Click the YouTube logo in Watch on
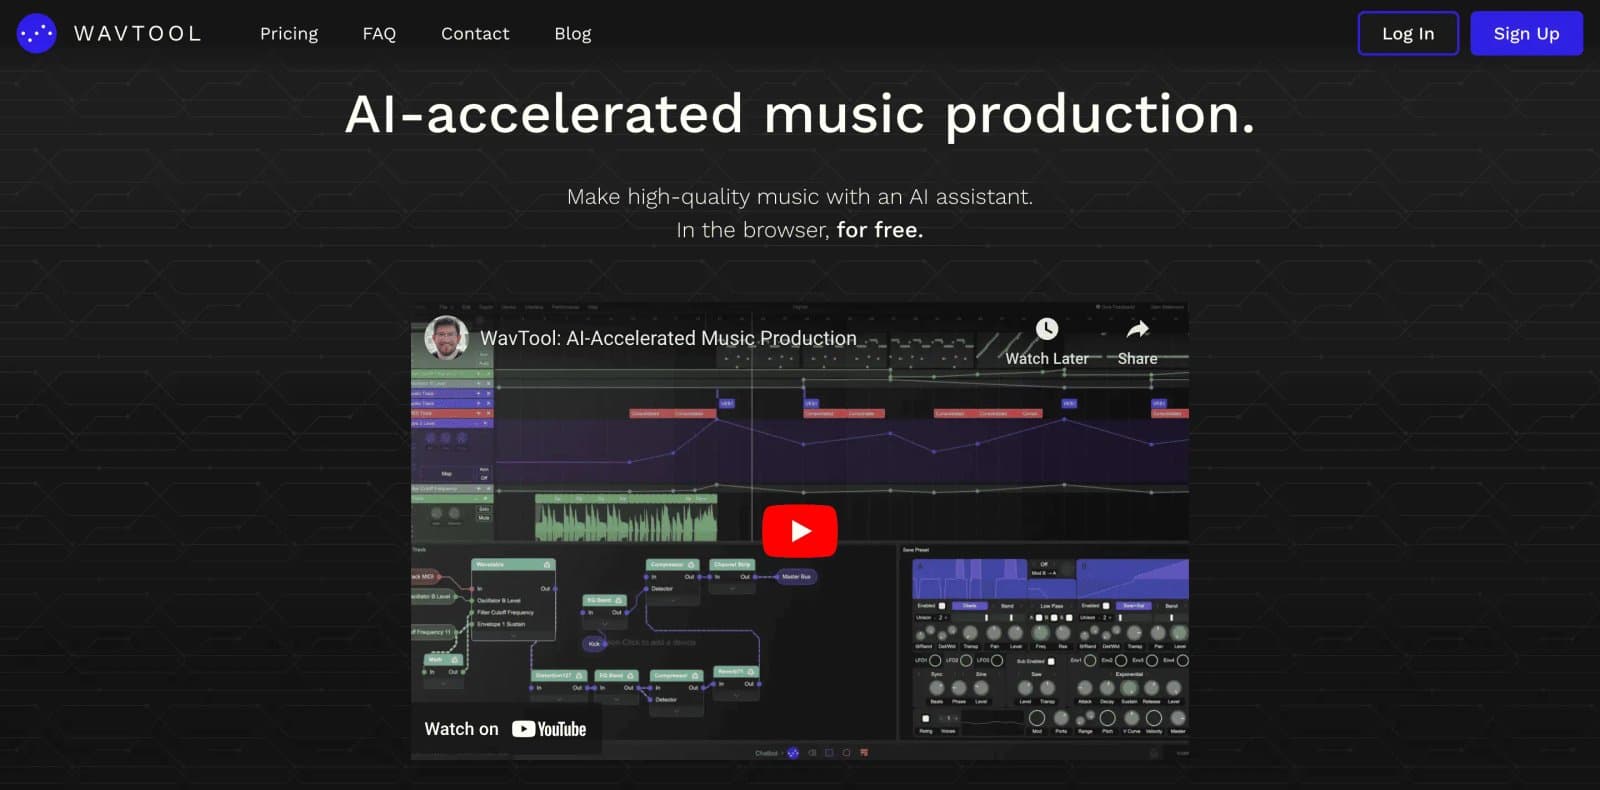This screenshot has height=790, width=1600. [x=549, y=729]
